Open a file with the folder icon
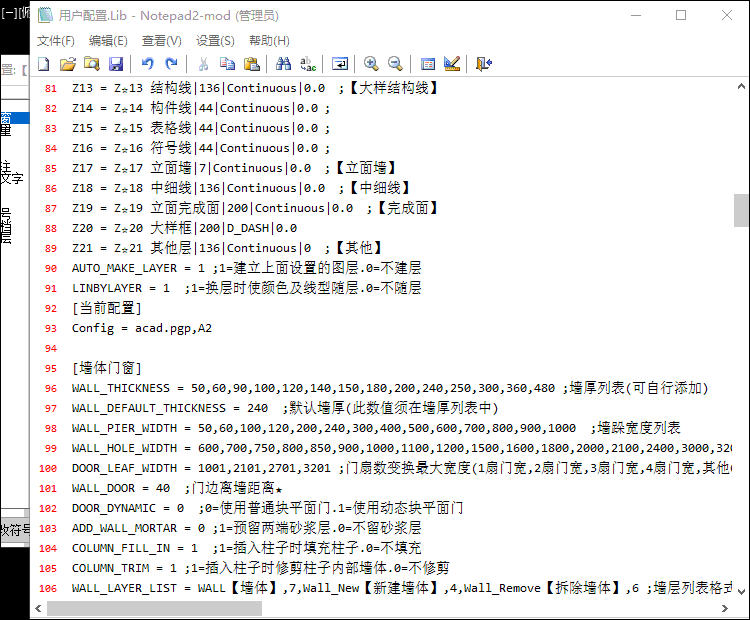Screen dimensions: 750x620 tap(68, 64)
